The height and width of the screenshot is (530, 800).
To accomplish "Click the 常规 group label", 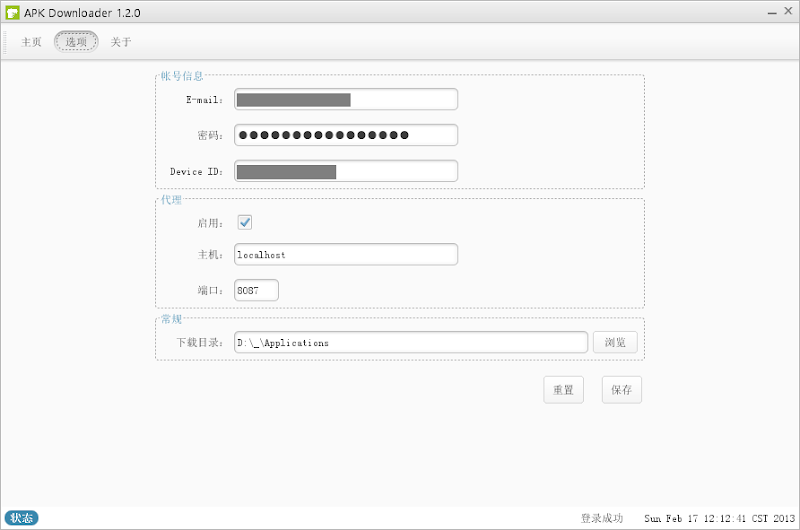I will click(171, 319).
